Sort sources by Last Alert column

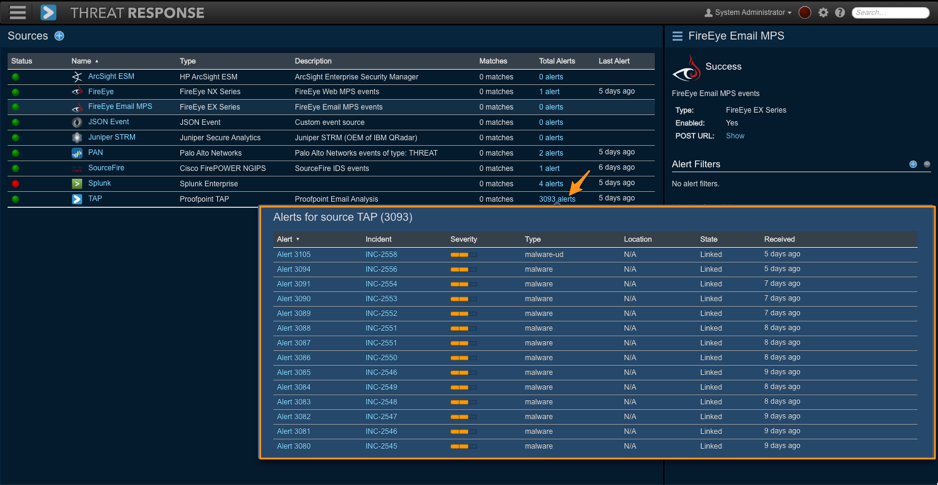(614, 61)
